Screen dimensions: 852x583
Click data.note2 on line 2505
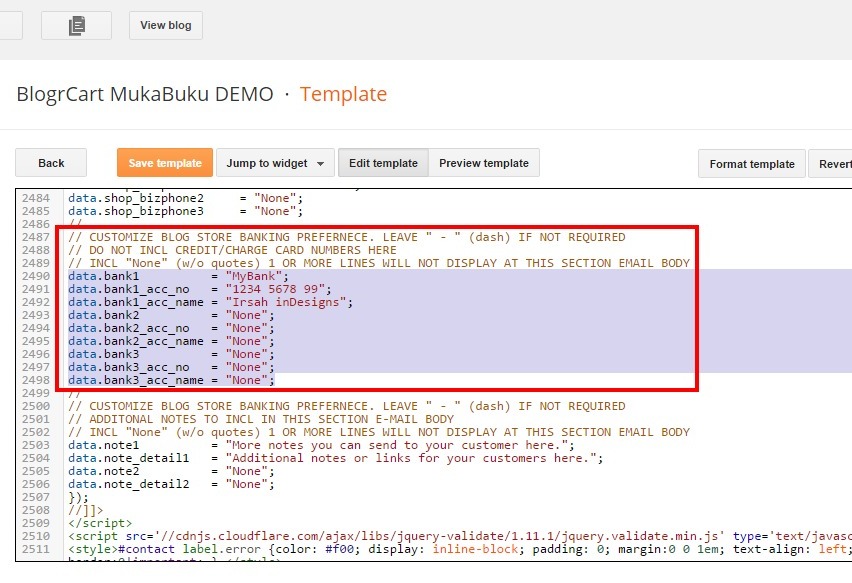104,472
